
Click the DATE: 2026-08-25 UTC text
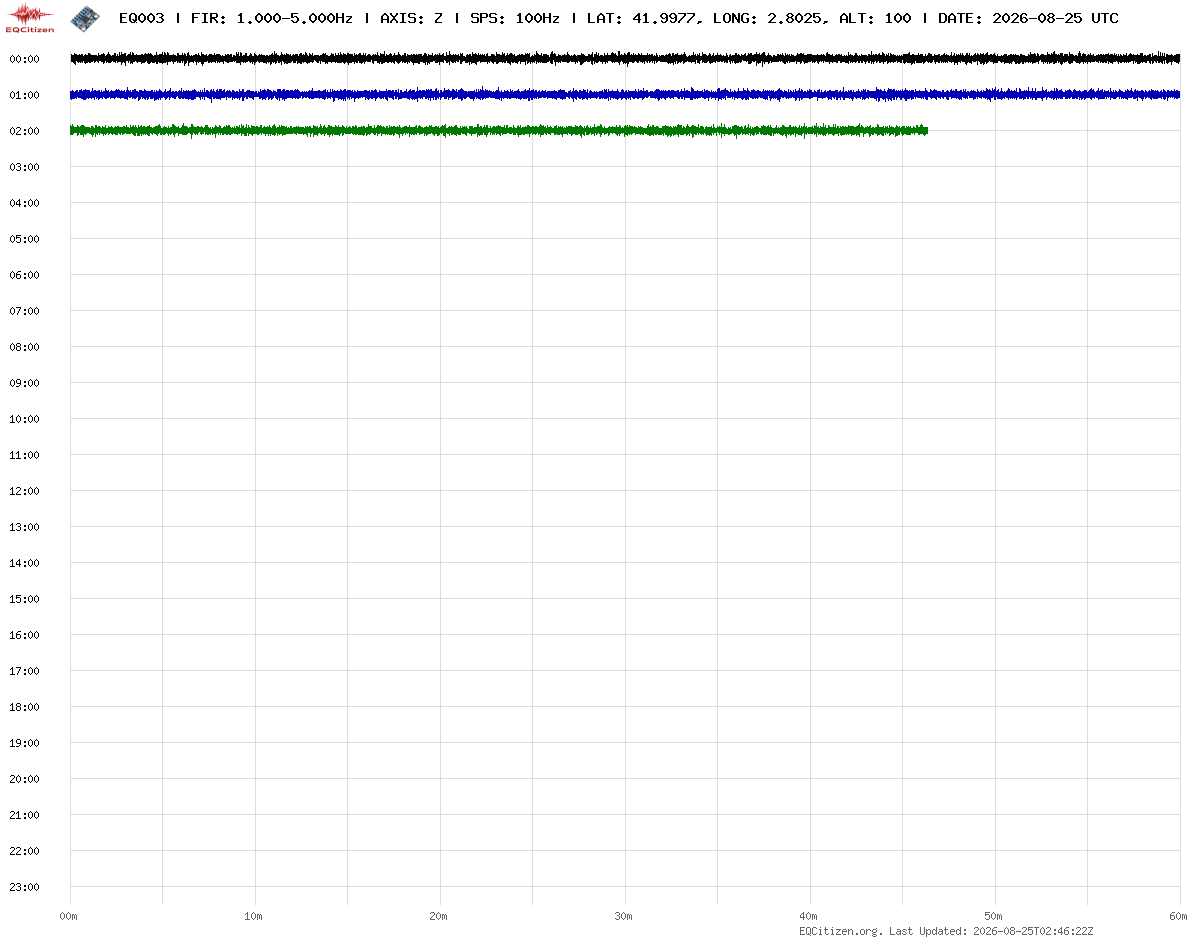point(1028,18)
